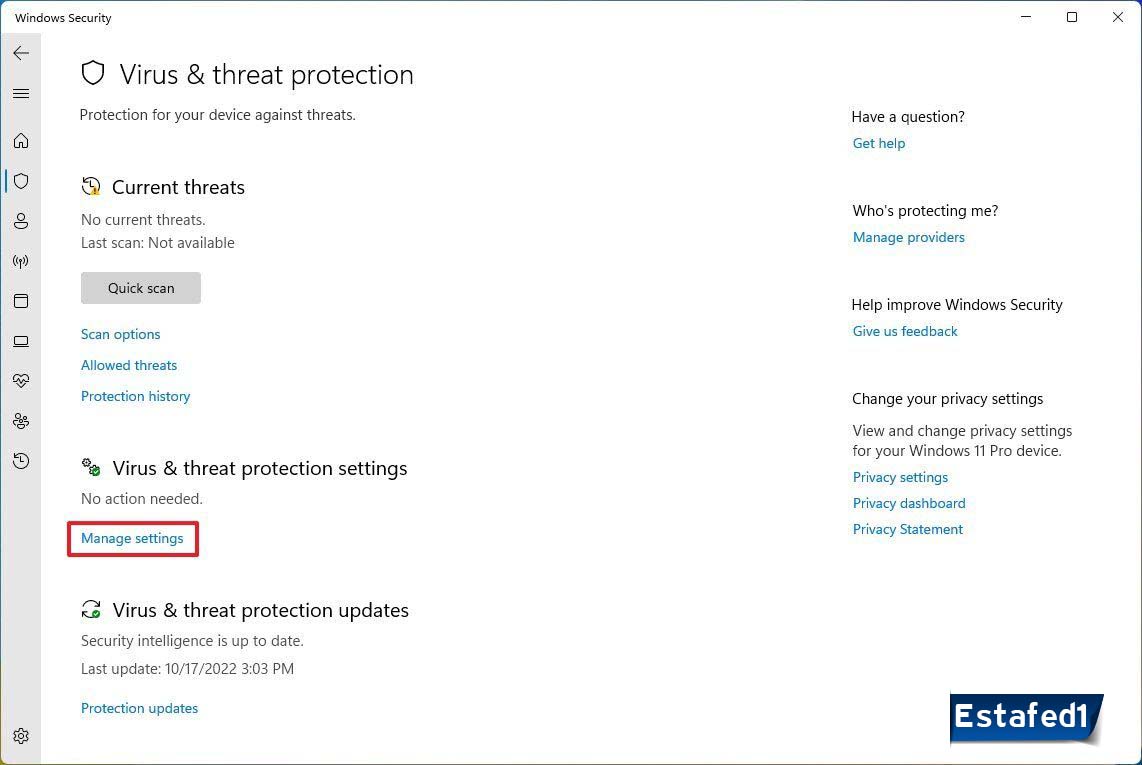Open Protection updates link
This screenshot has height=765, width=1142.
140,708
